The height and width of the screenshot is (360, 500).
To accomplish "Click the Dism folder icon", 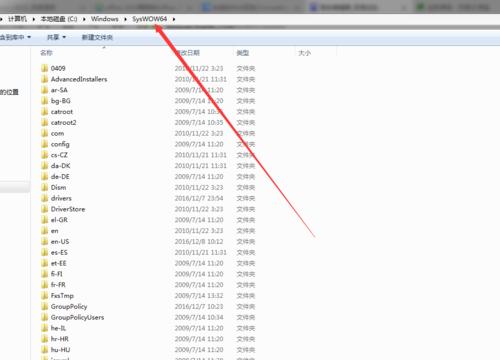I will [44, 187].
